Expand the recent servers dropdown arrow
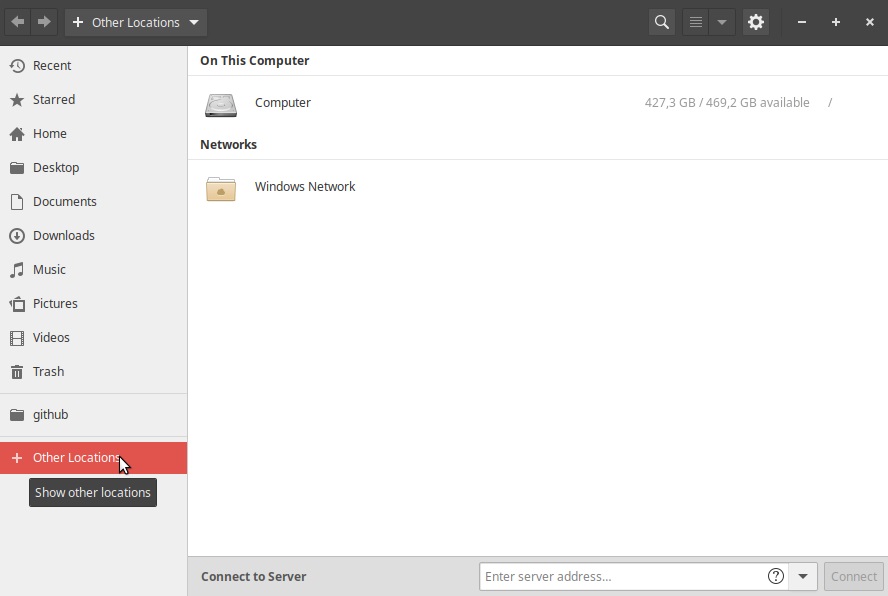The width and height of the screenshot is (888, 596). [x=803, y=576]
